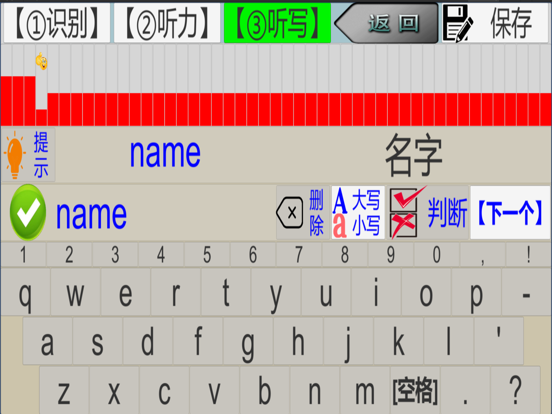Tap letter key q
Screen dimensions: 552x414
click(x=25, y=292)
